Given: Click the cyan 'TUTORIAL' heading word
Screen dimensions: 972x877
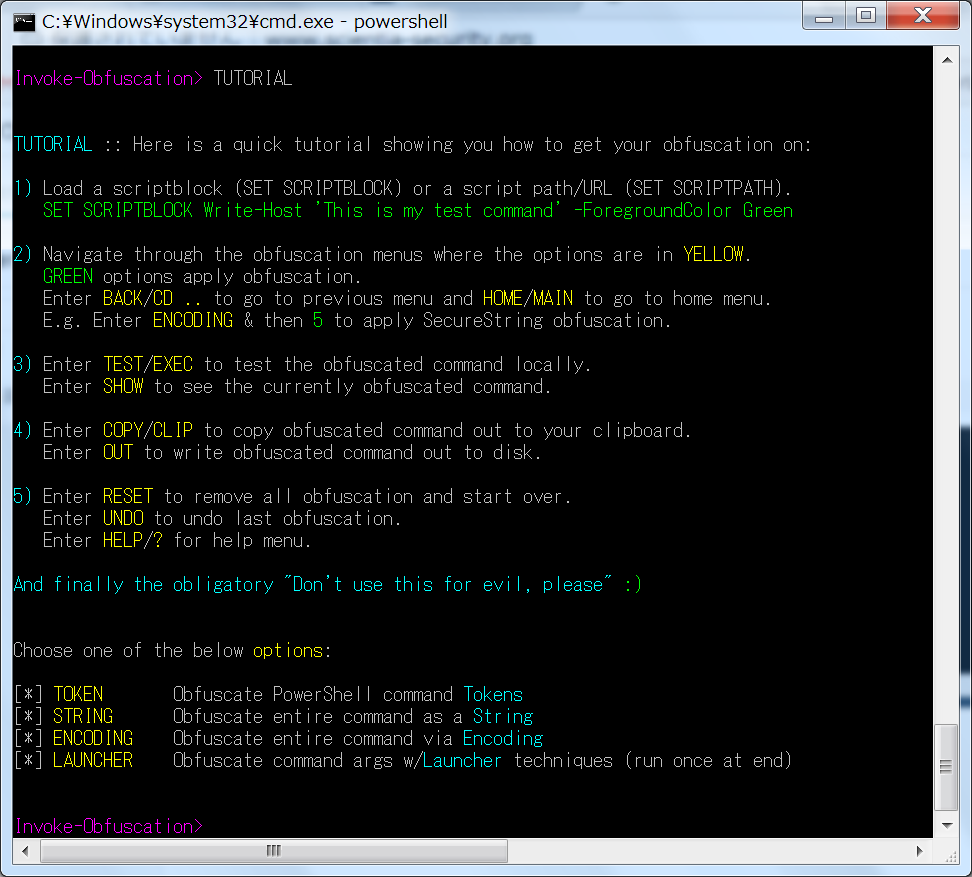Looking at the screenshot, I should tap(53, 144).
